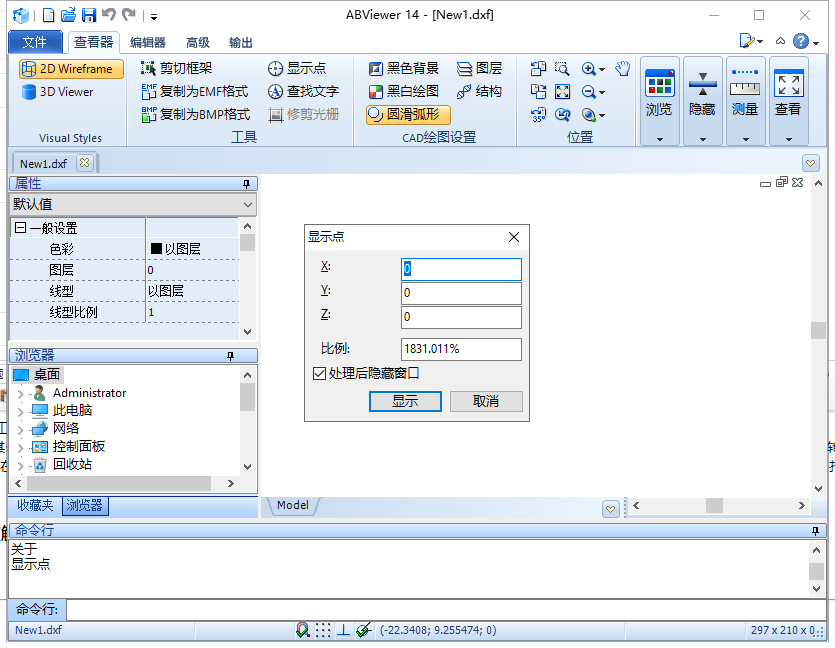Select the 2D Wireframe visual style
835x648 pixels.
pos(66,69)
